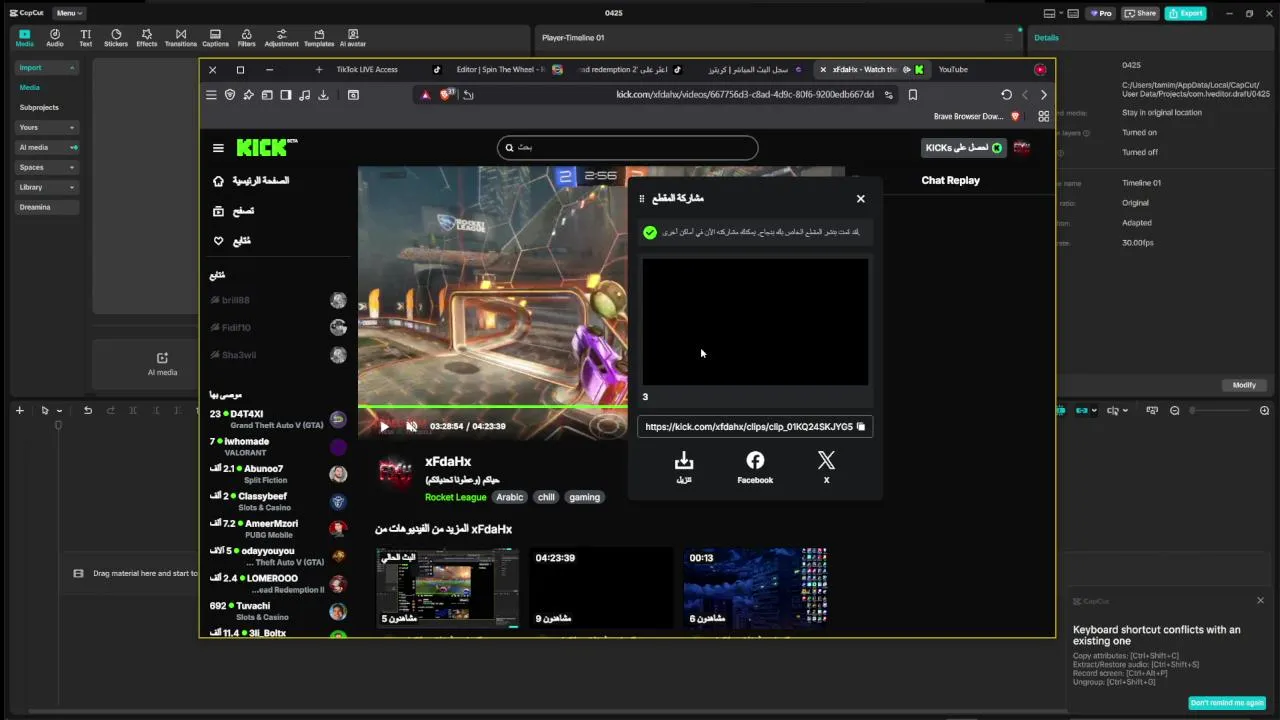This screenshot has width=1280, height=720.
Task: Open the Filters panel in CapCut
Action: click(246, 37)
